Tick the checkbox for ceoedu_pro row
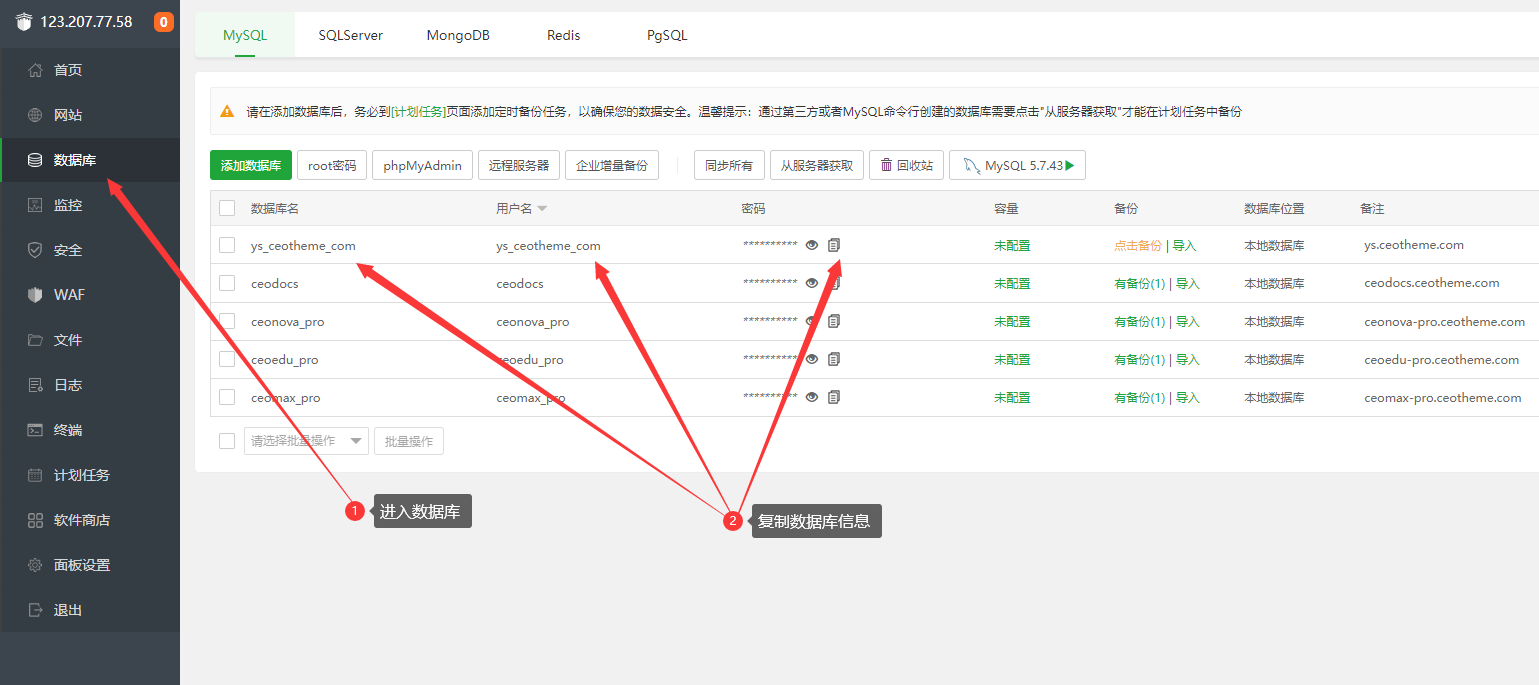 (227, 359)
